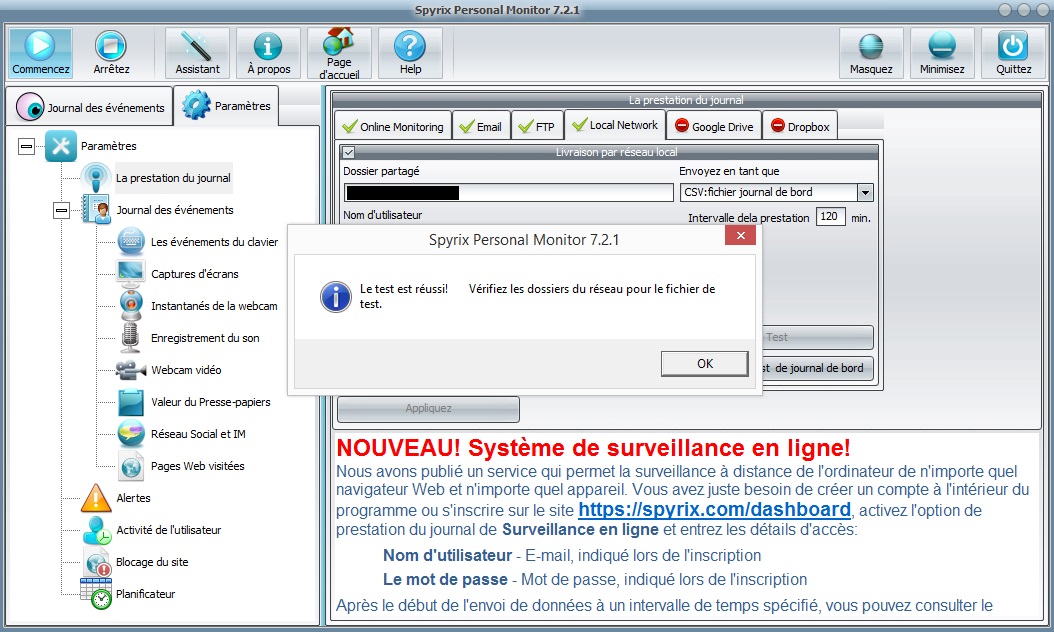Click the Arrêtez stop icon

111,46
